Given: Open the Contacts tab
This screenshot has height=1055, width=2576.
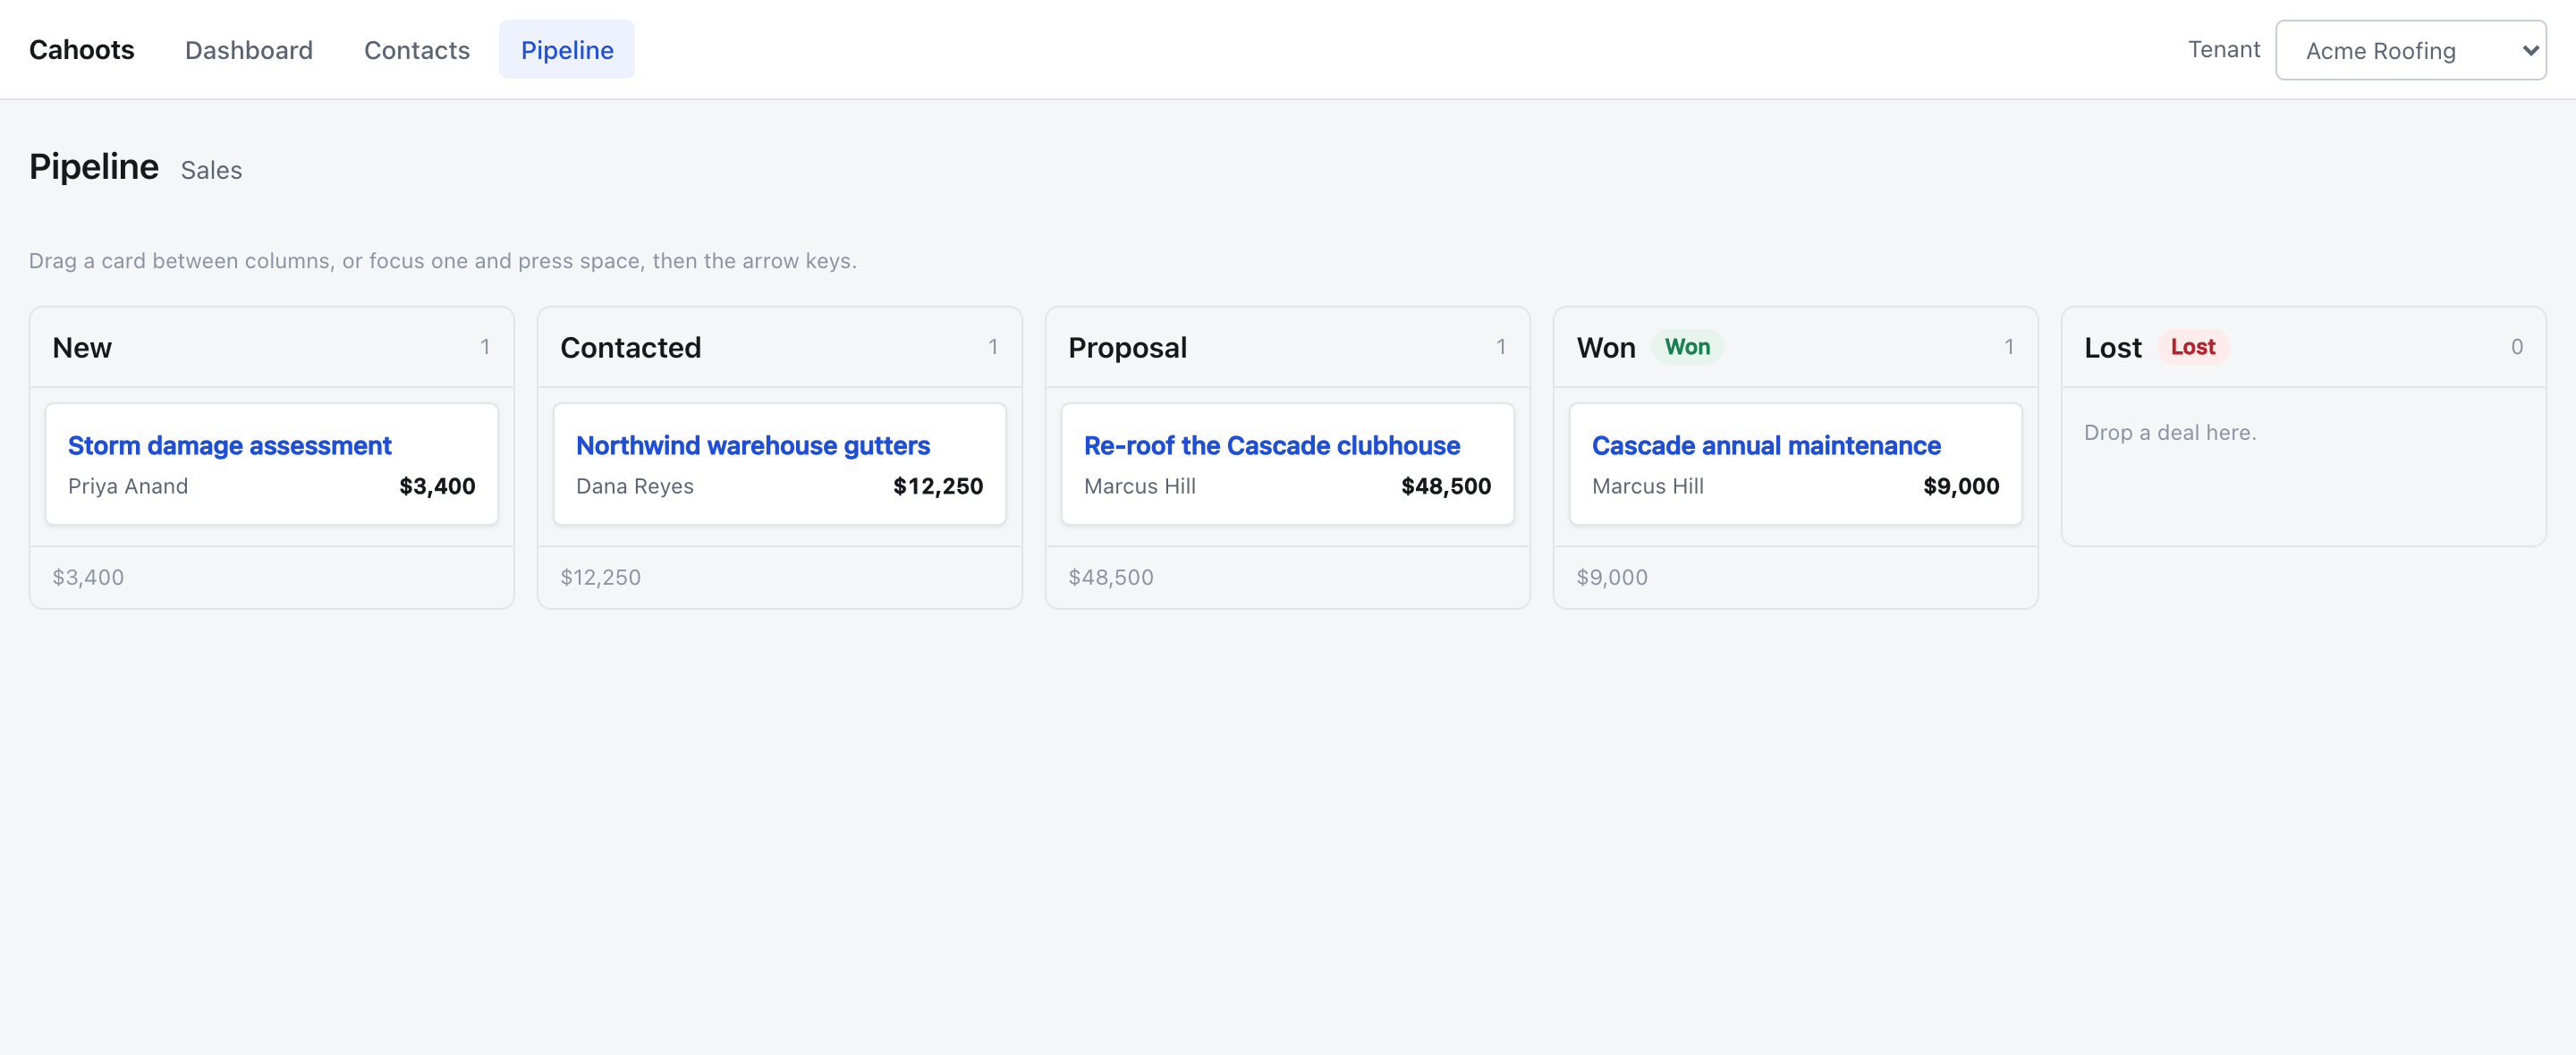Looking at the screenshot, I should pos(417,50).
